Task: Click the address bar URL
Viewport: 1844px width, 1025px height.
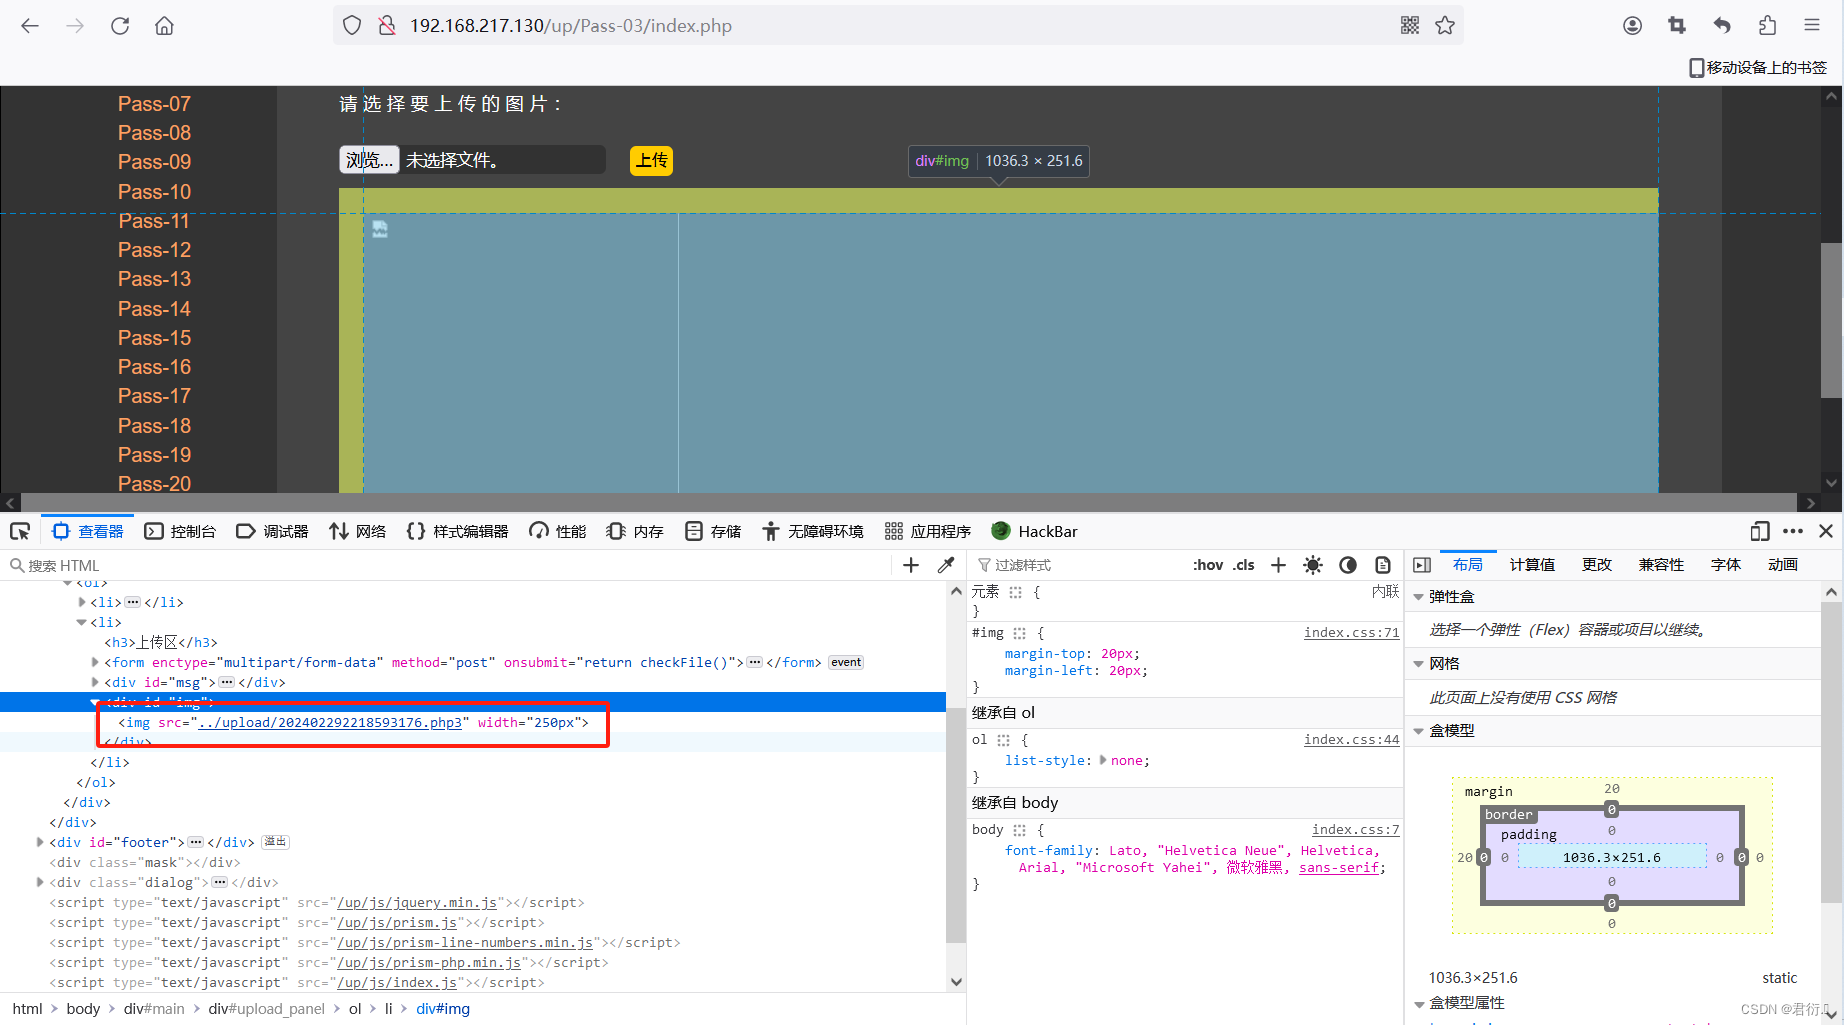Action: [571, 26]
